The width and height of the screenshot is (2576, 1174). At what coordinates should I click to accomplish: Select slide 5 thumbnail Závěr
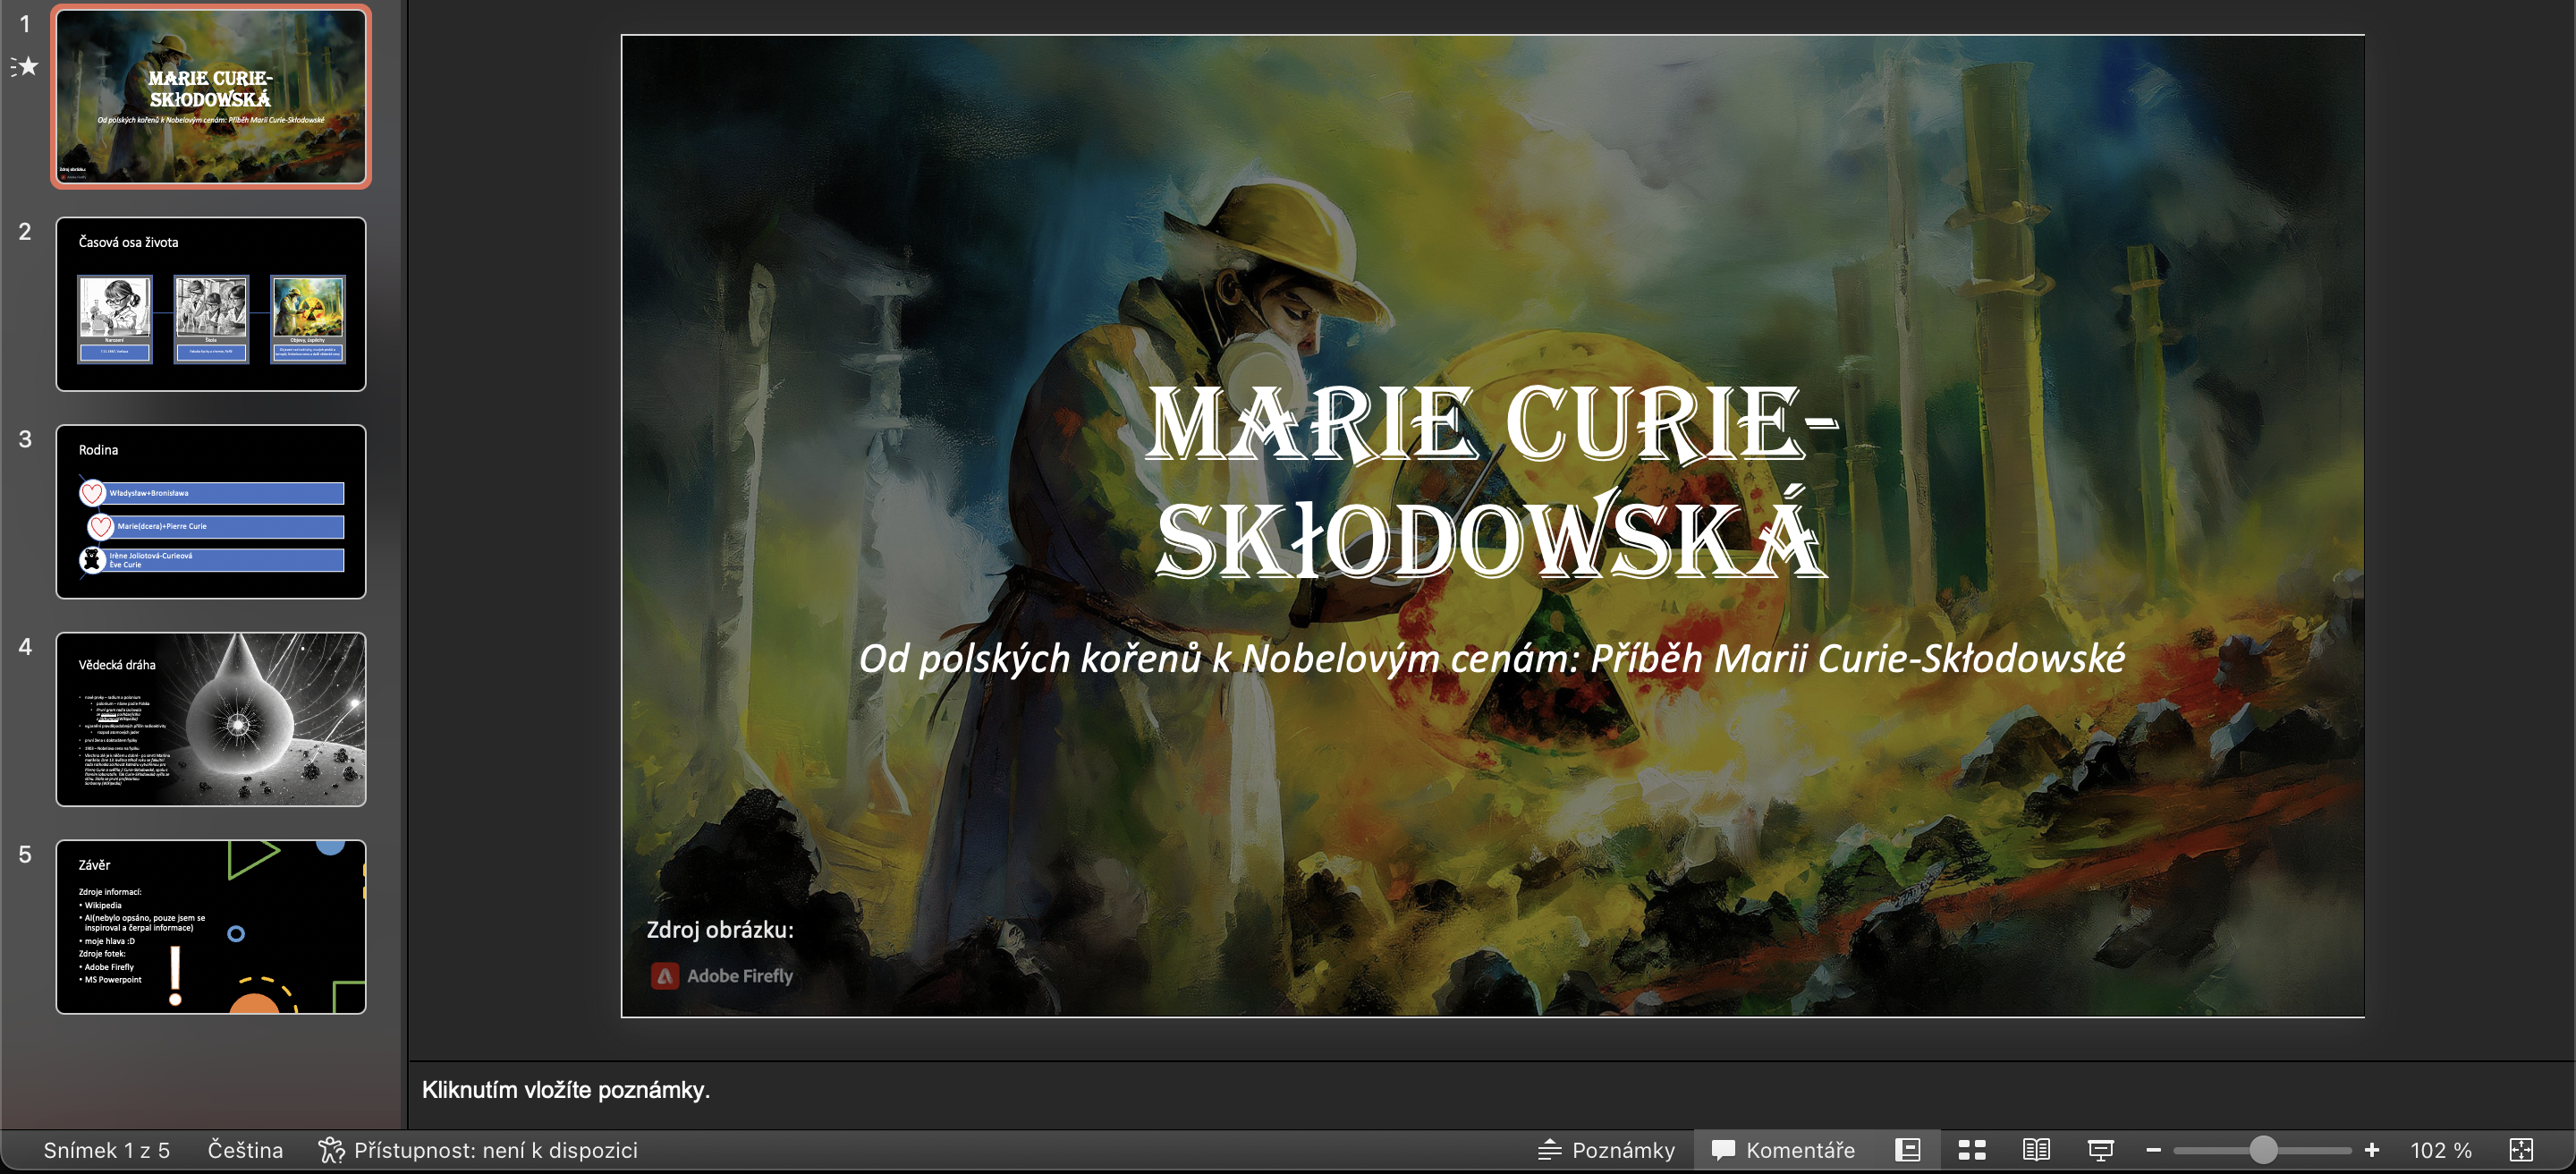pyautogui.click(x=211, y=927)
